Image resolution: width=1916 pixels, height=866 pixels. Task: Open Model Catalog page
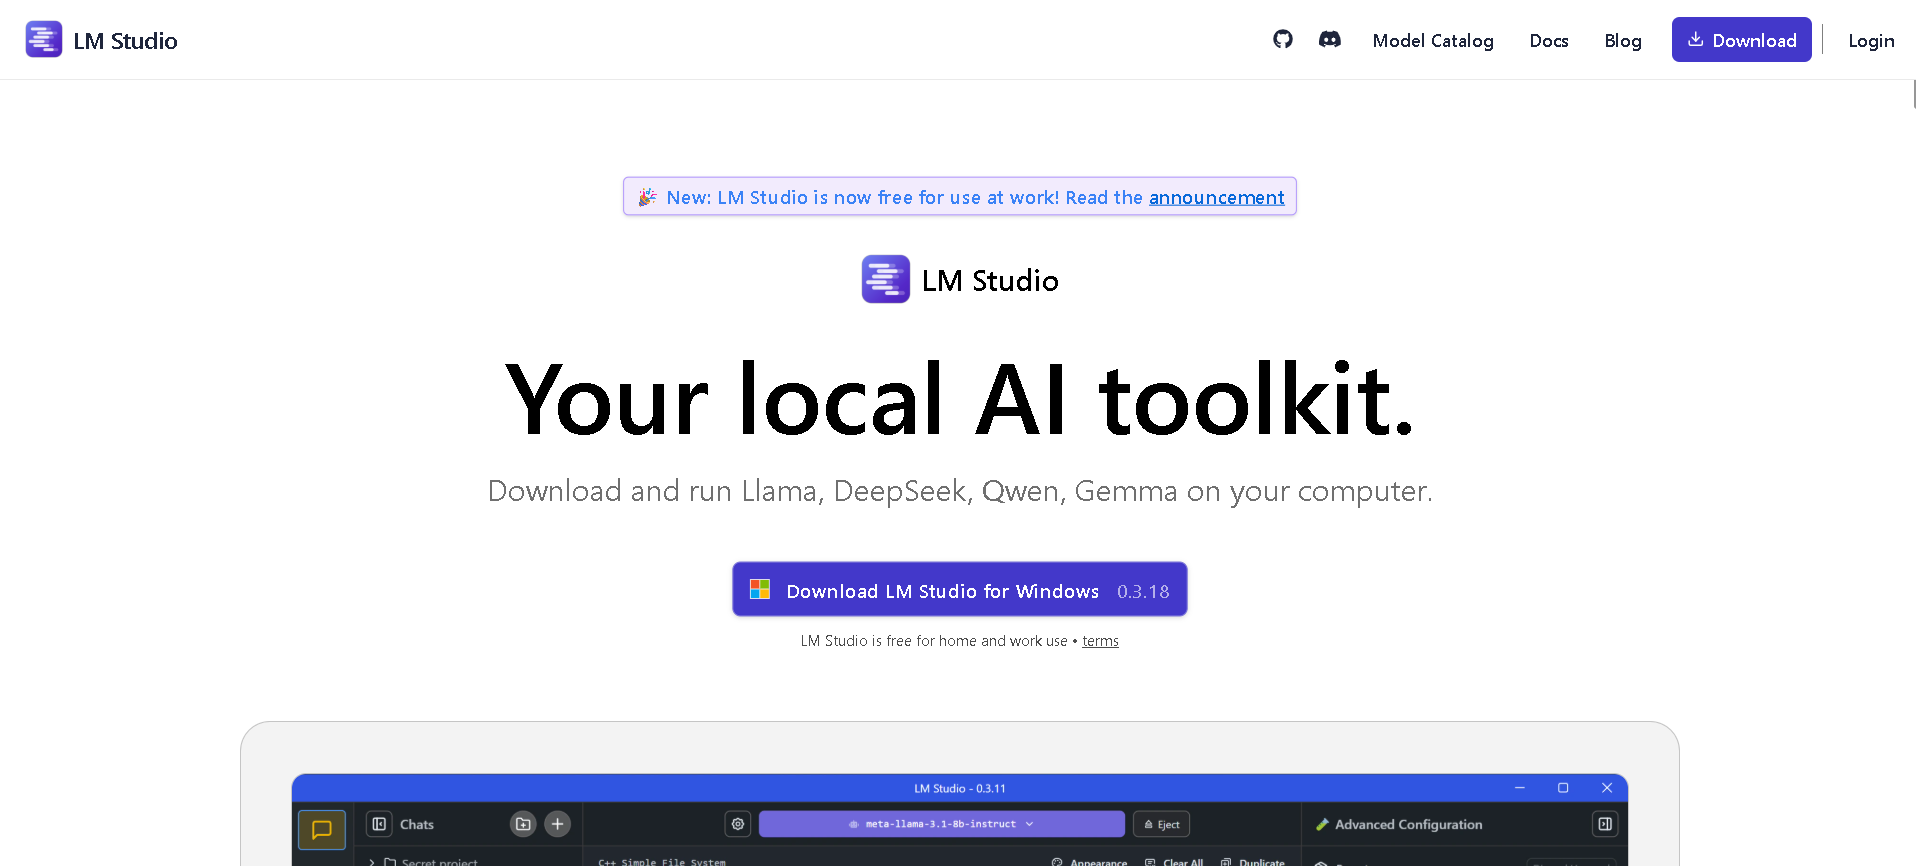1433,40
